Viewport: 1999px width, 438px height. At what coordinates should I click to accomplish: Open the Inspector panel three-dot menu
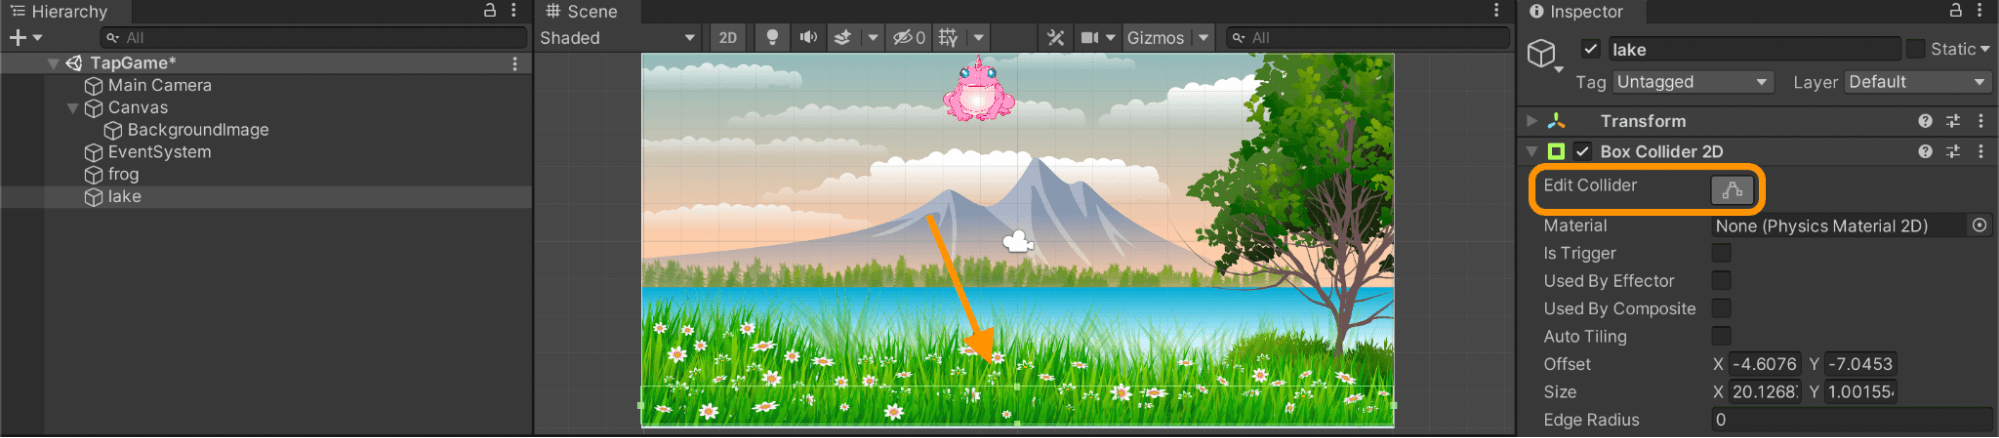pyautogui.click(x=1980, y=10)
